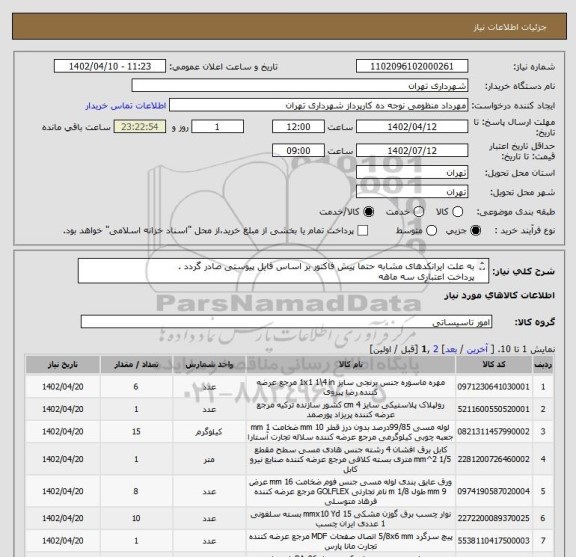Select the کالا radio button
576x557 pixels.
tap(457, 212)
